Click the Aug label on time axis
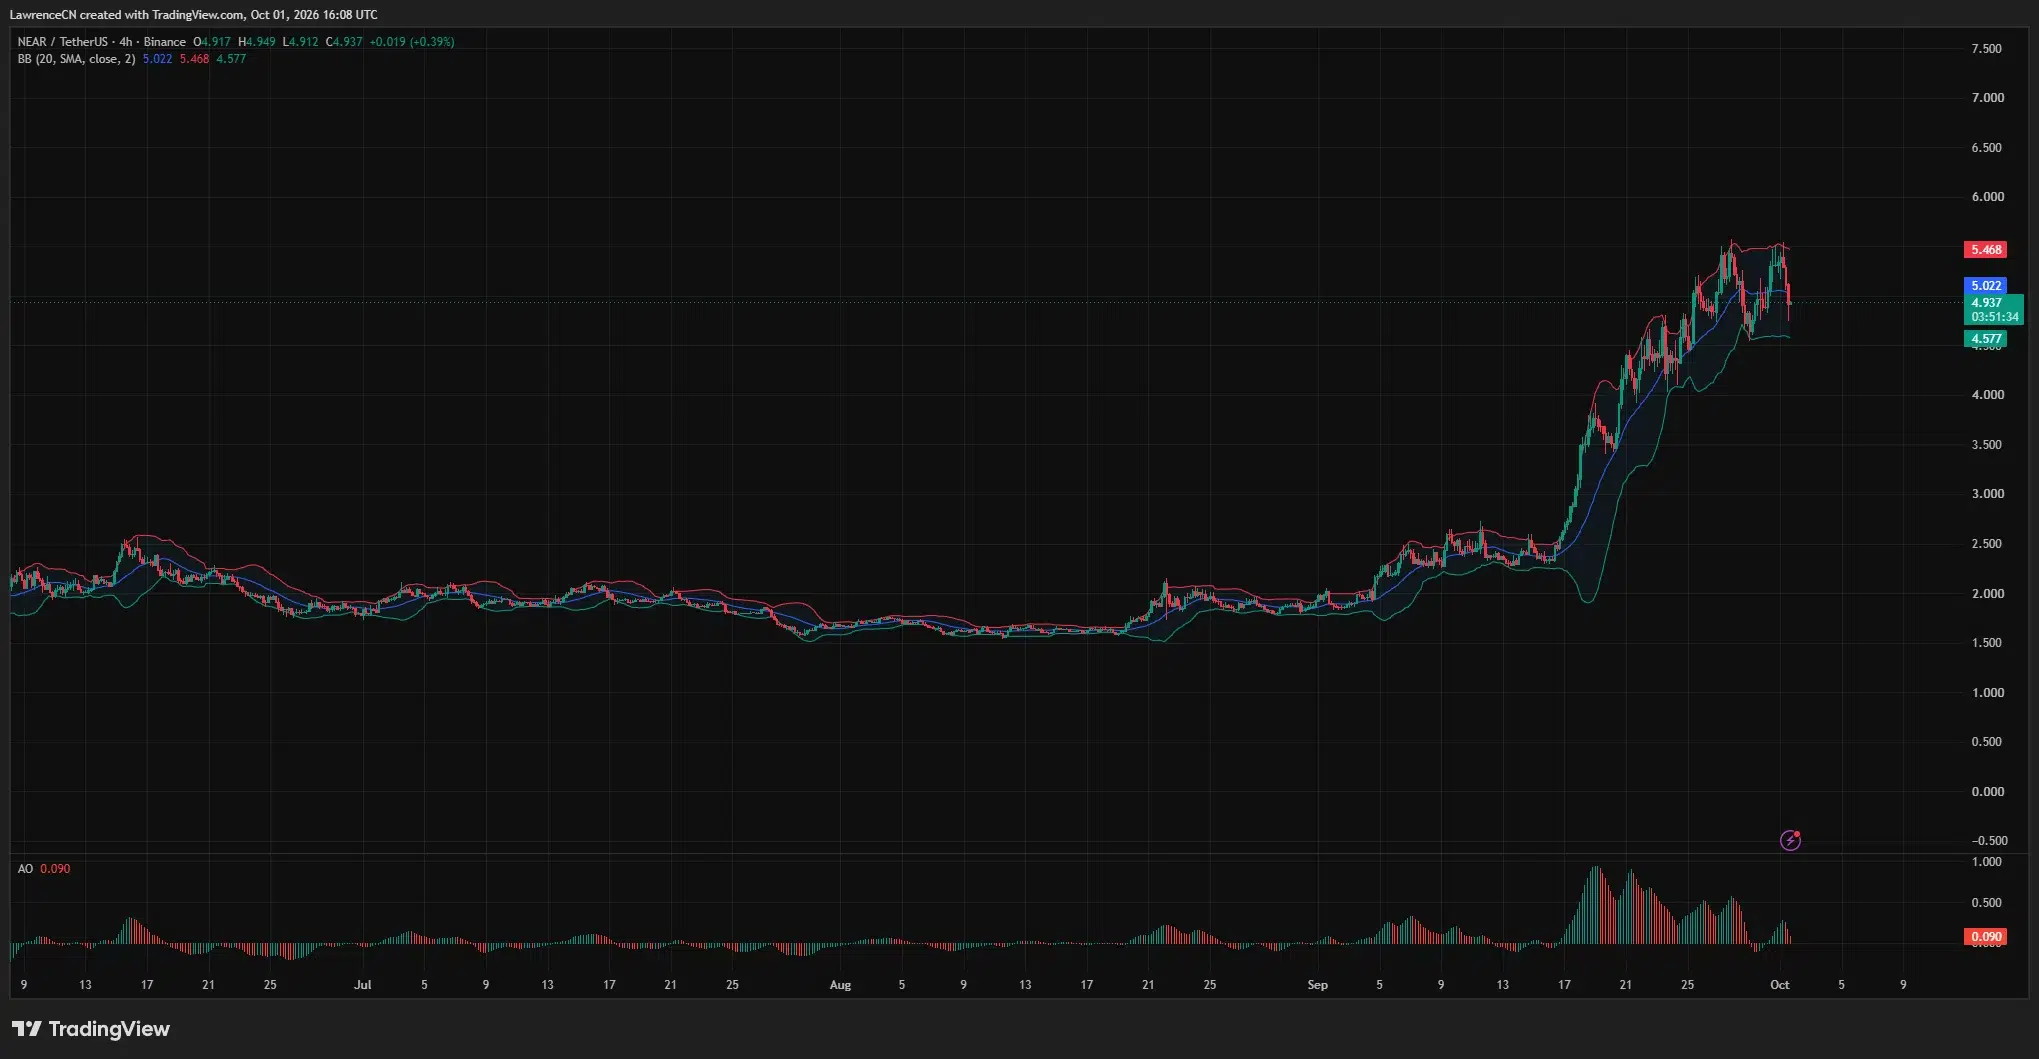Viewport: 2039px width, 1059px height. pyautogui.click(x=840, y=985)
